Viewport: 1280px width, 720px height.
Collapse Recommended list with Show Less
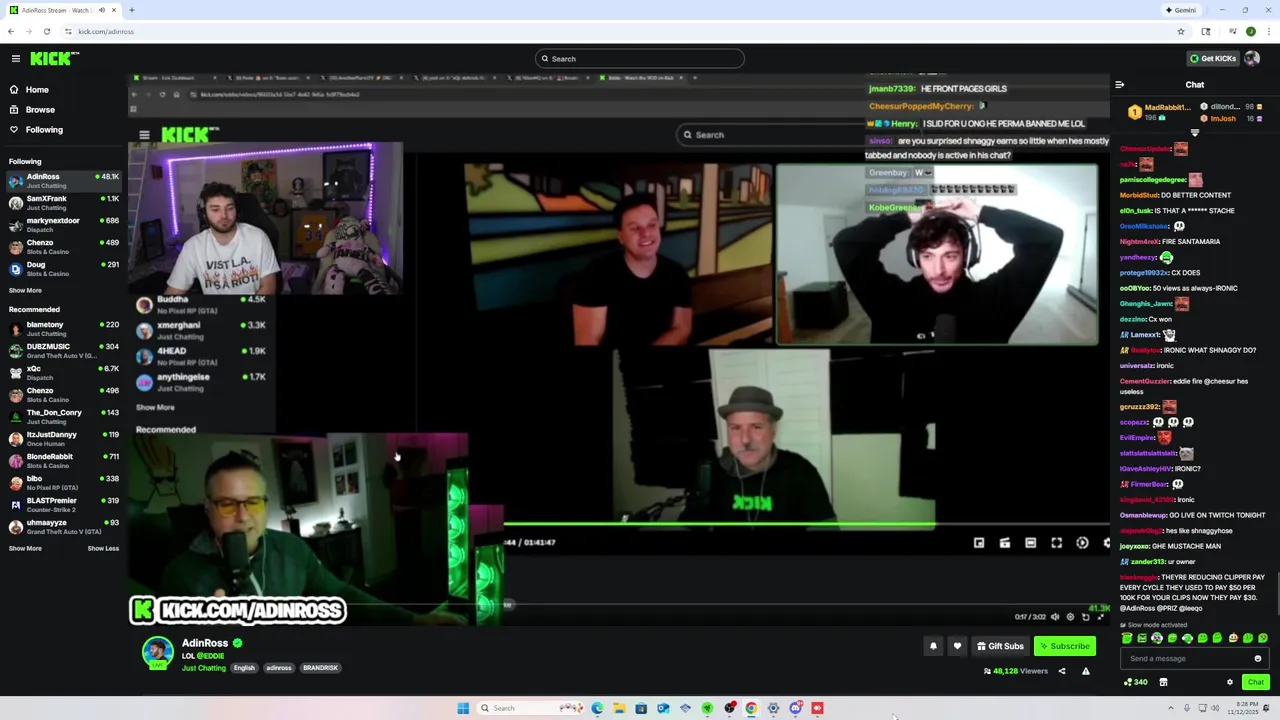tap(103, 549)
